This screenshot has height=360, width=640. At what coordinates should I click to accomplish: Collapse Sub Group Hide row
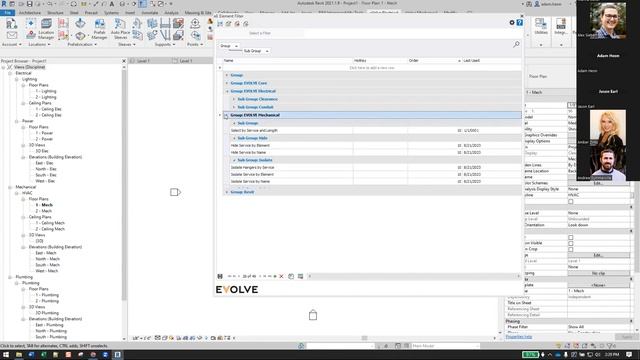pos(234,138)
